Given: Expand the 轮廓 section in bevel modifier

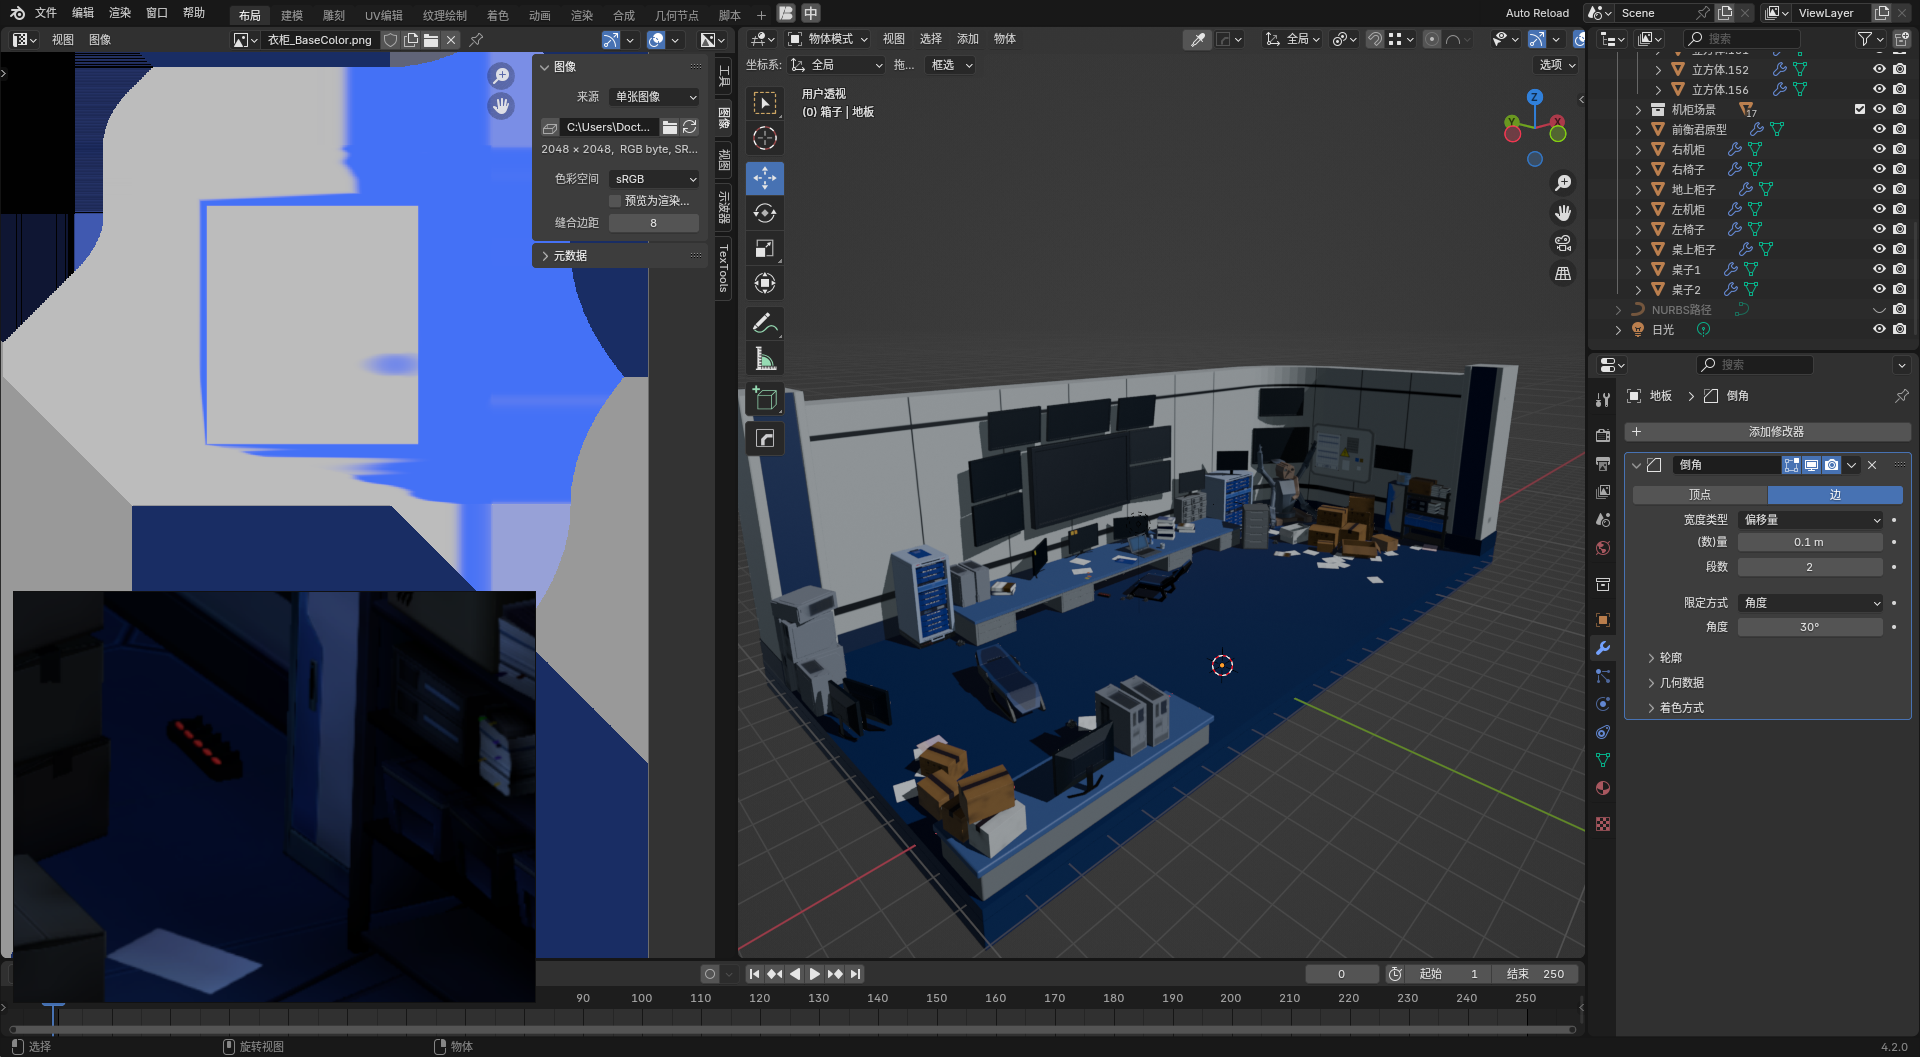Looking at the screenshot, I should (x=1670, y=658).
